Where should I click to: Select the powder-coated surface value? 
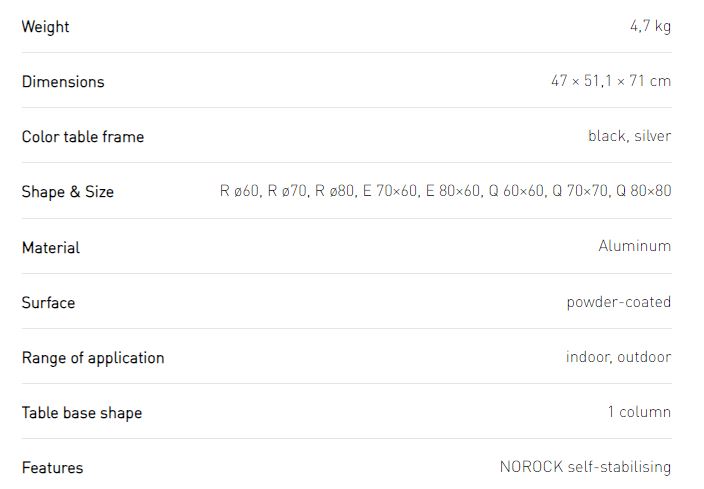coord(619,302)
